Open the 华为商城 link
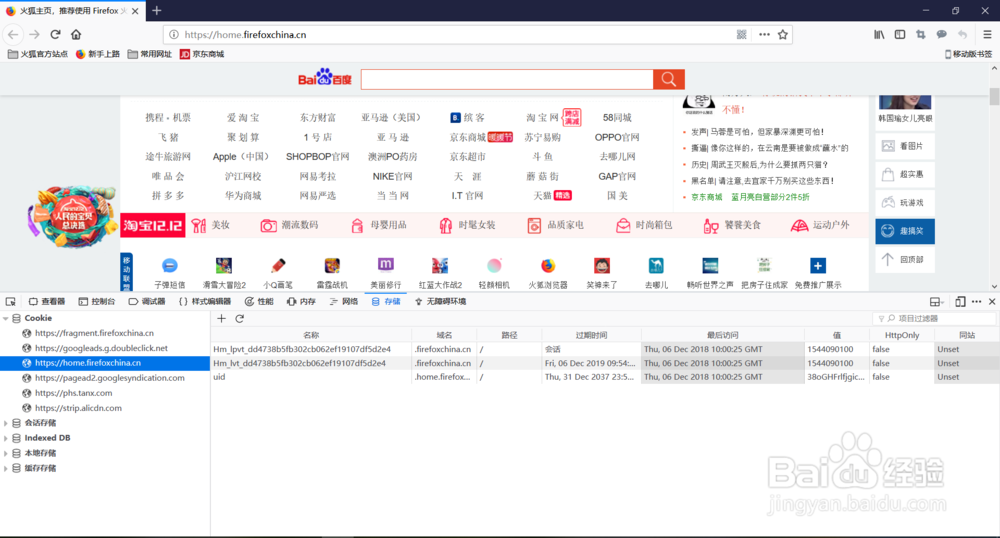 click(x=243, y=196)
